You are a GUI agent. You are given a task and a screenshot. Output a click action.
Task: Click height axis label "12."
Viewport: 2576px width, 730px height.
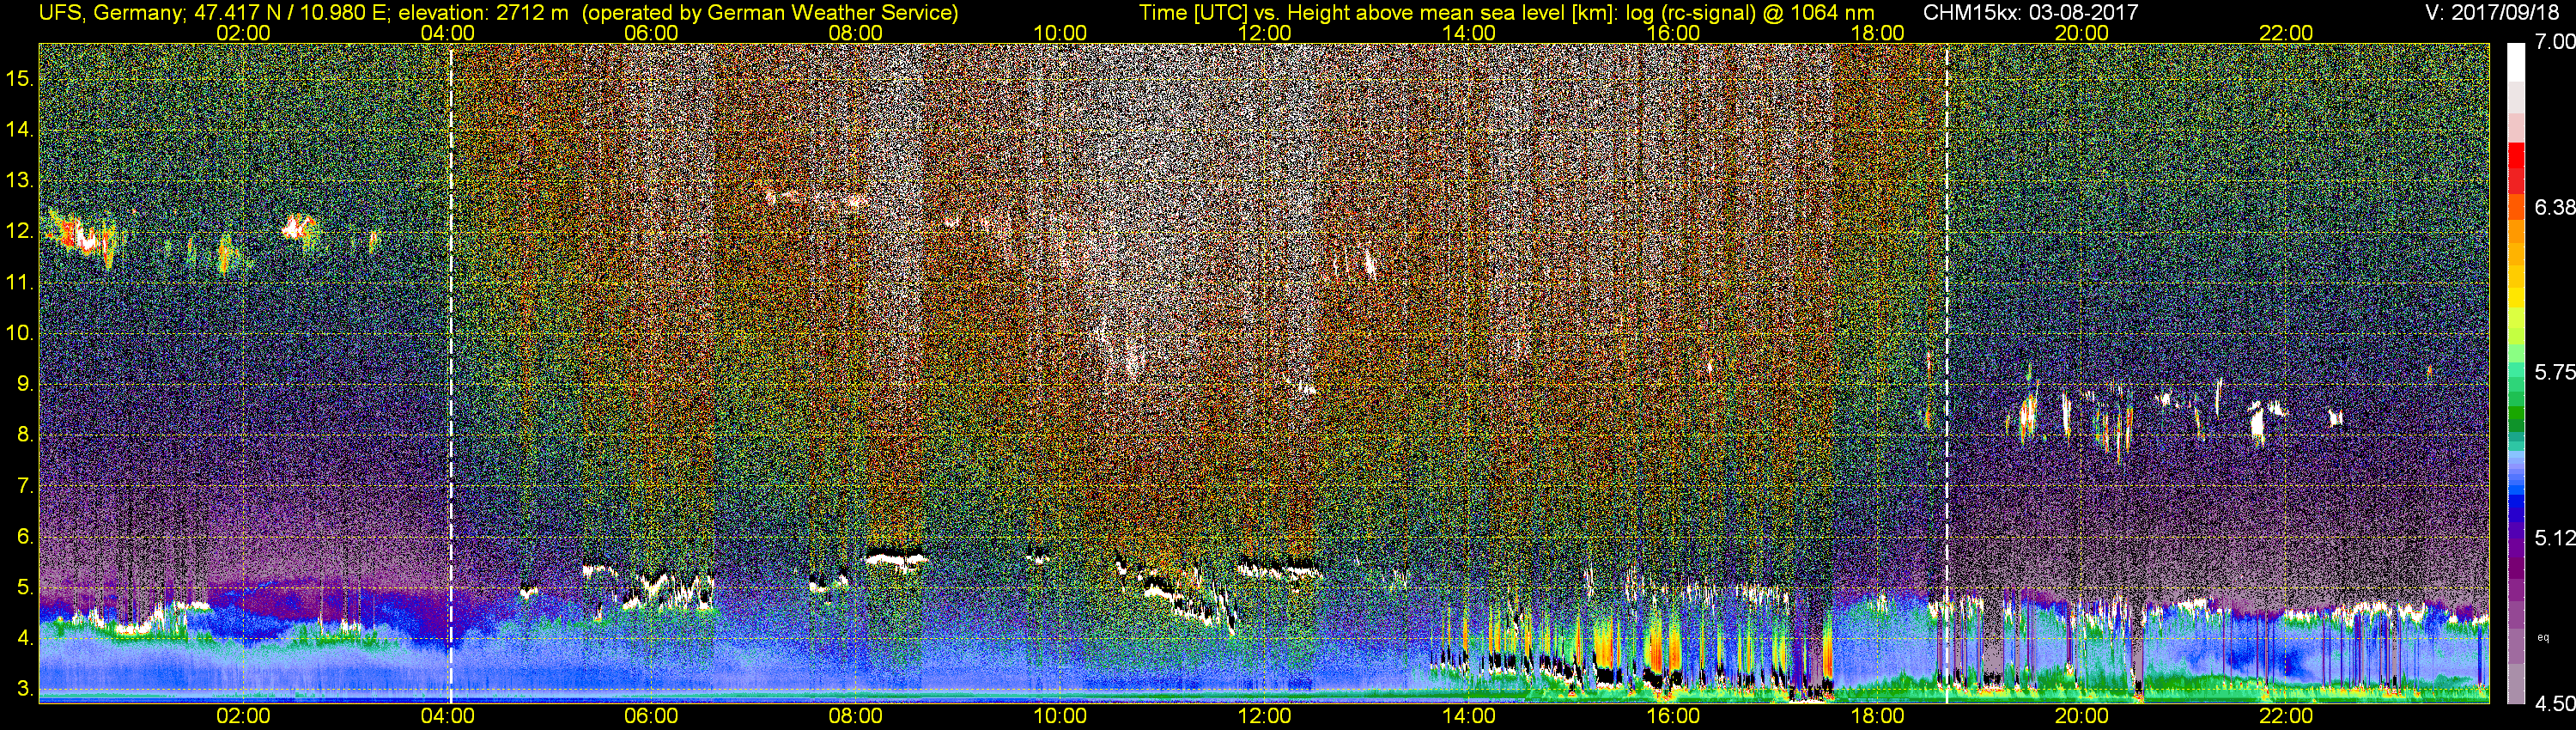coord(20,231)
